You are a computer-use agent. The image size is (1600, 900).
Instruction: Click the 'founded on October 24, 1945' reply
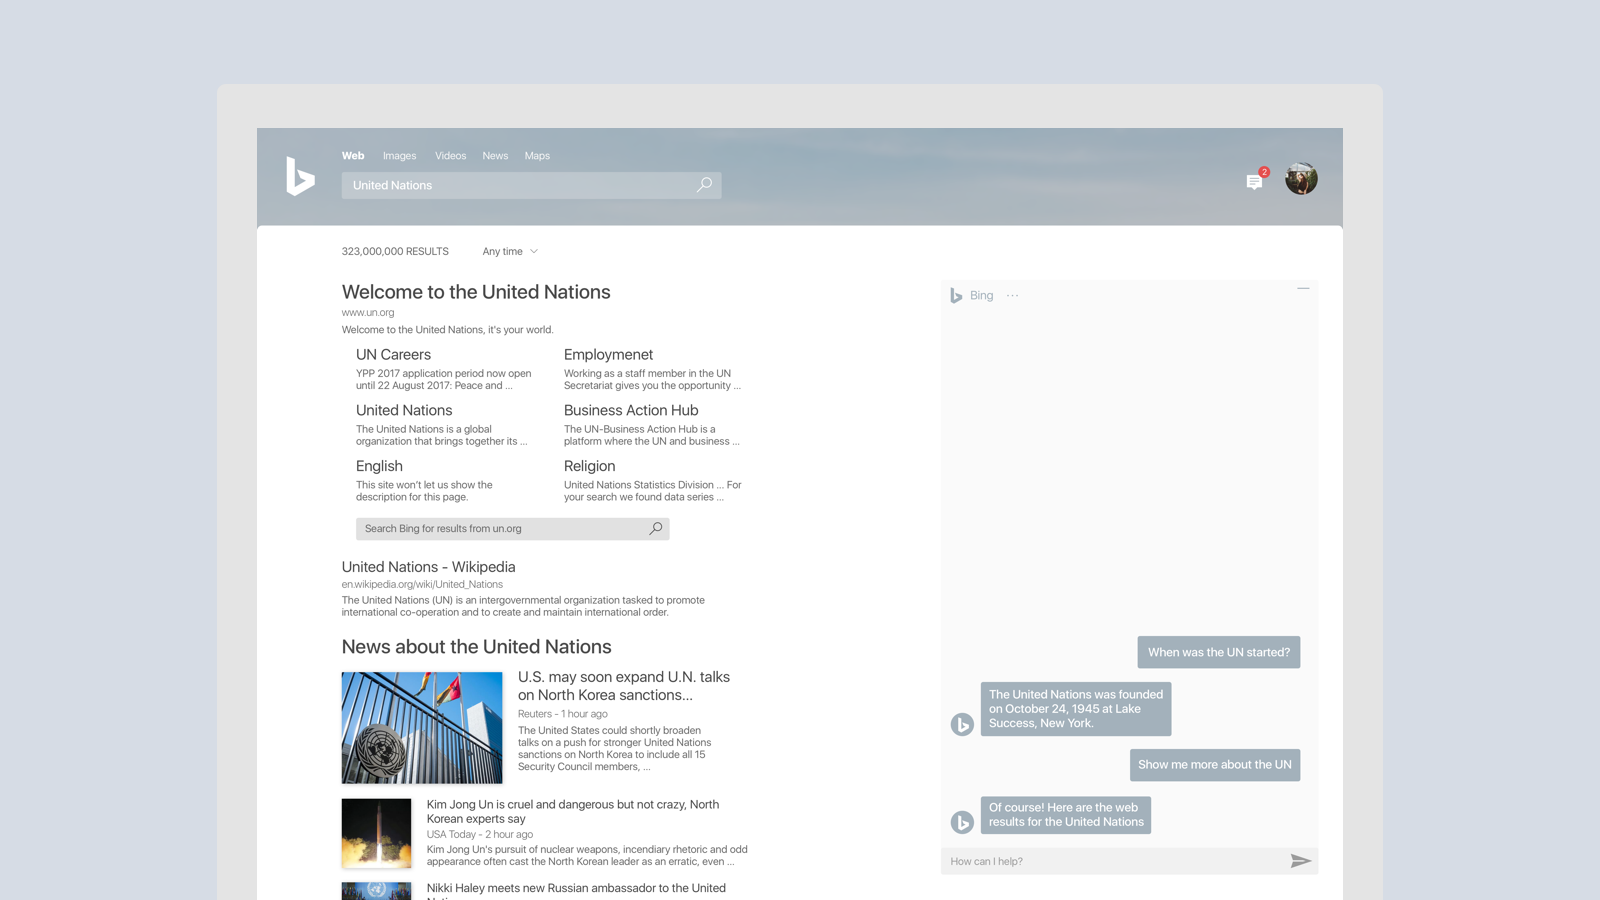pyautogui.click(x=1075, y=709)
